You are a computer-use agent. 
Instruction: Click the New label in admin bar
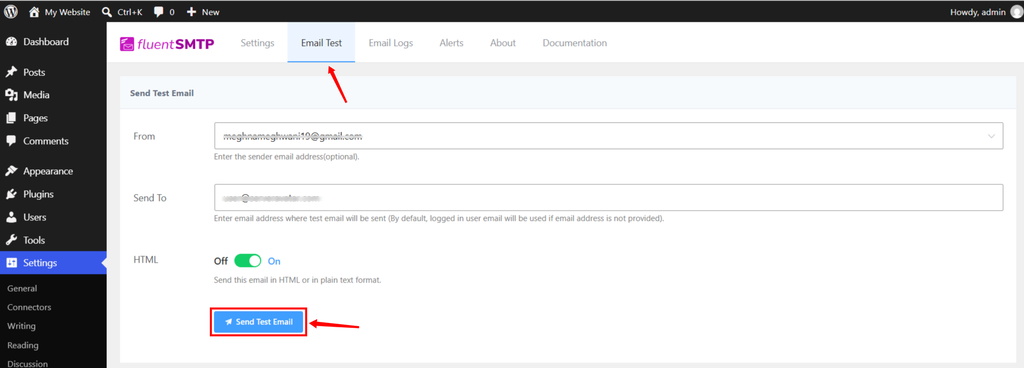click(211, 12)
